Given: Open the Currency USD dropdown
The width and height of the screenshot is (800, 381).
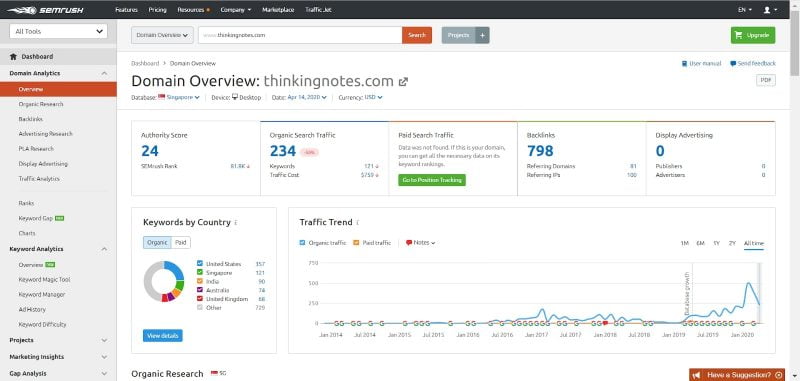Looking at the screenshot, I should tap(373, 97).
